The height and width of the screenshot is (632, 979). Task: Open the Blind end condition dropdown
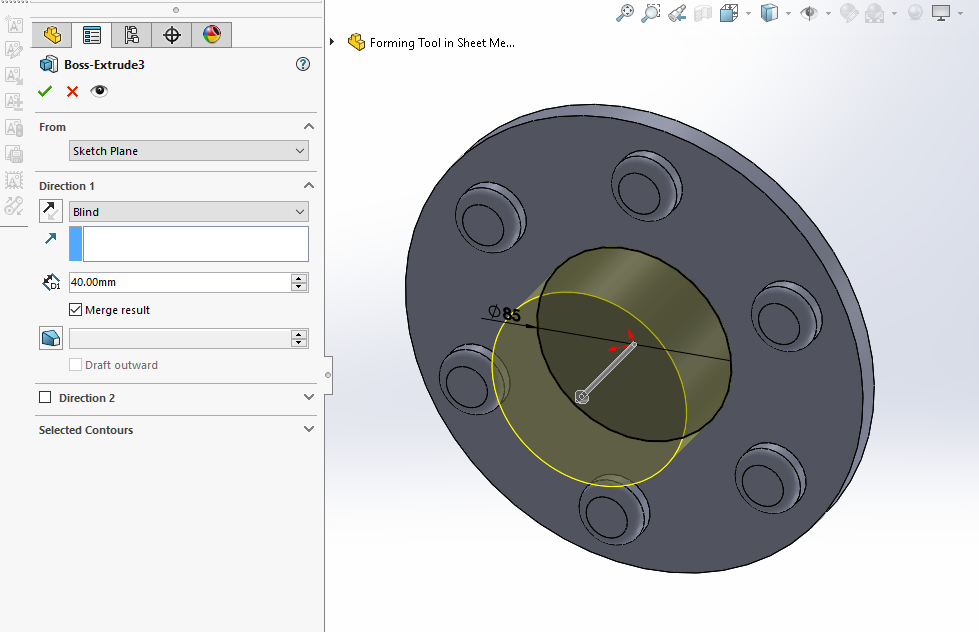[189, 212]
